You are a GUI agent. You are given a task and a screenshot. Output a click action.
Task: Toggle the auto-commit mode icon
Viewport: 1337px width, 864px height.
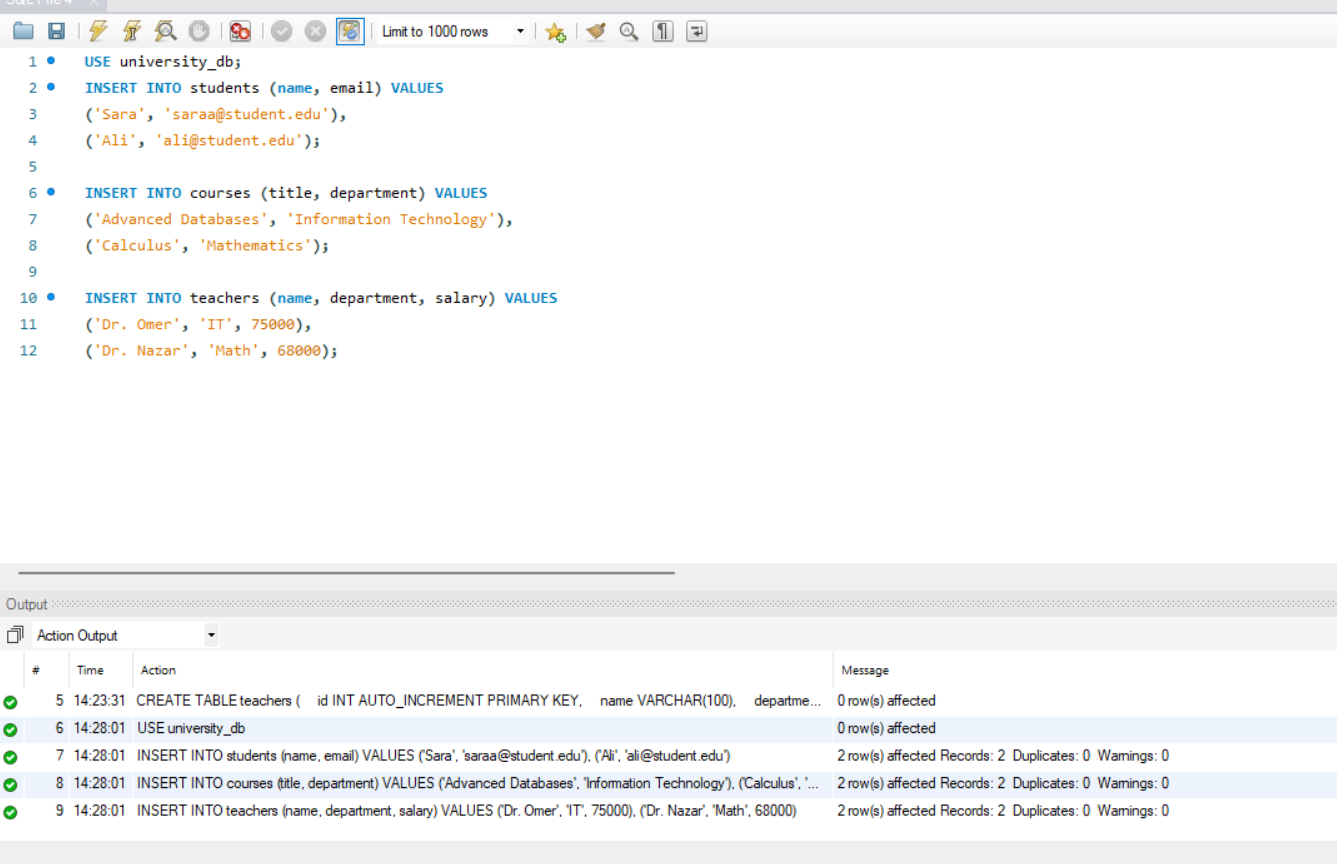tap(350, 31)
